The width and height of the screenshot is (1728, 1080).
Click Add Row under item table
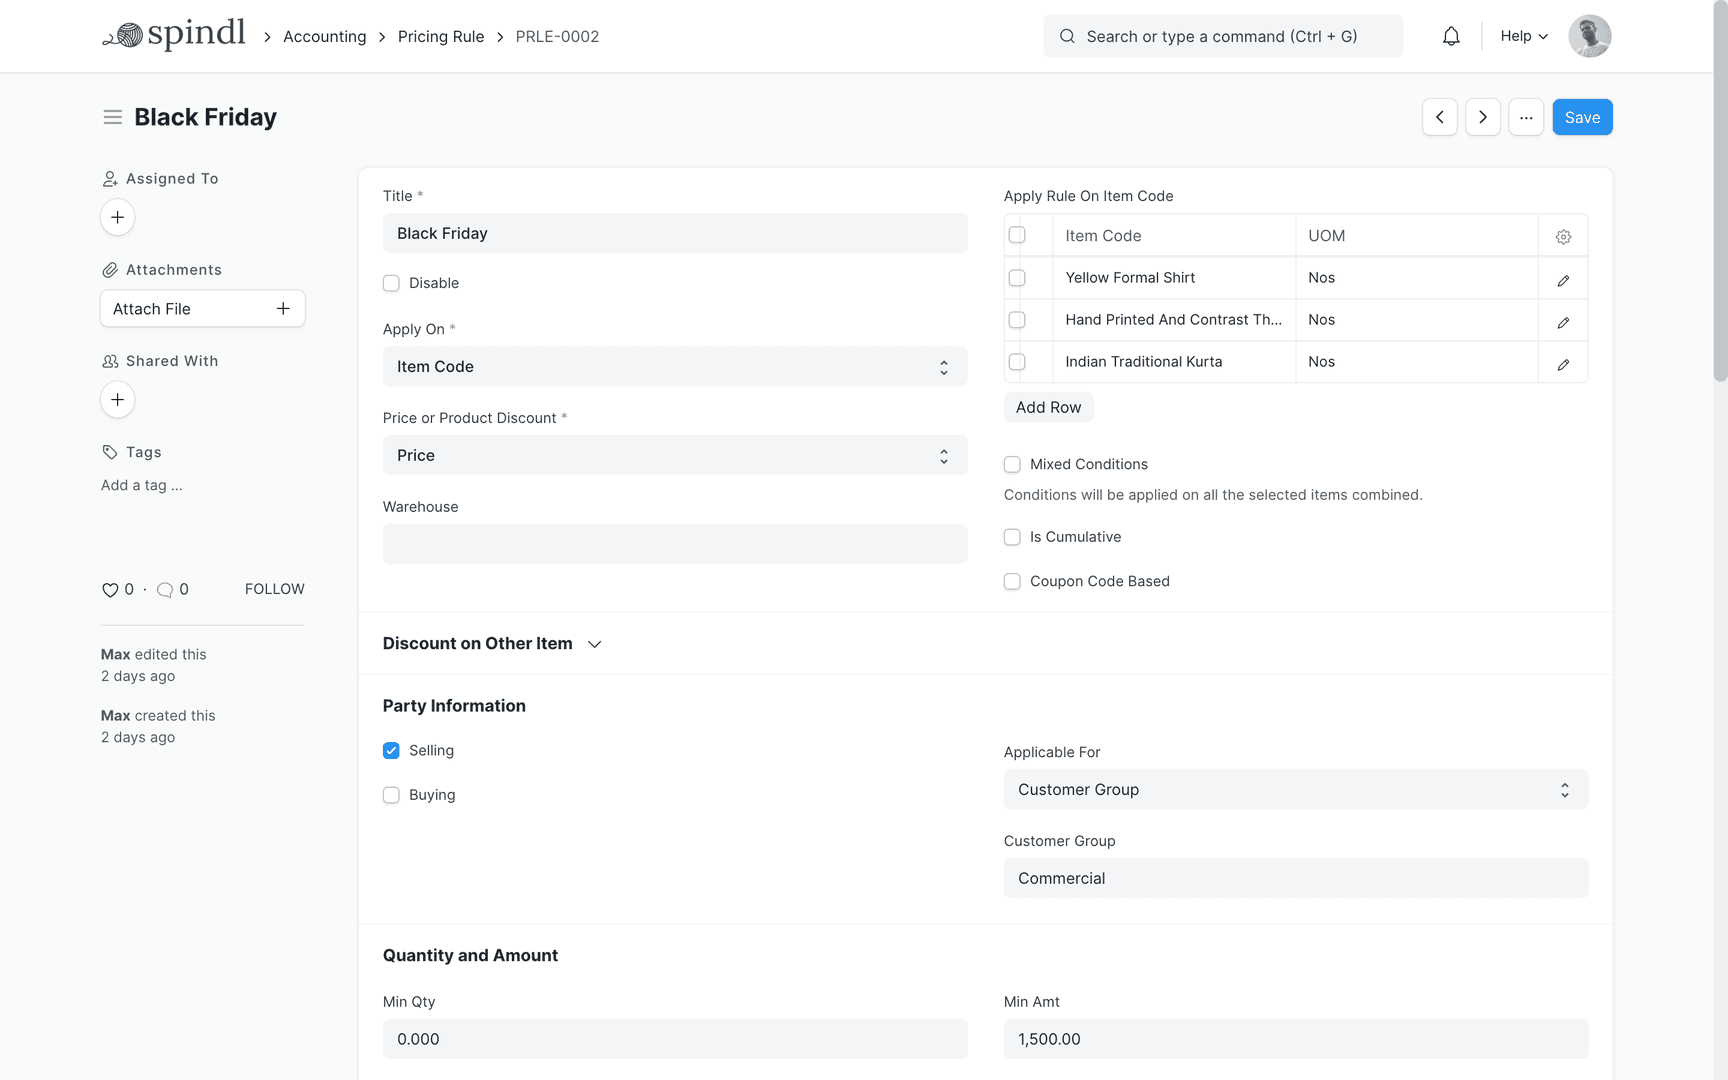tap(1048, 407)
